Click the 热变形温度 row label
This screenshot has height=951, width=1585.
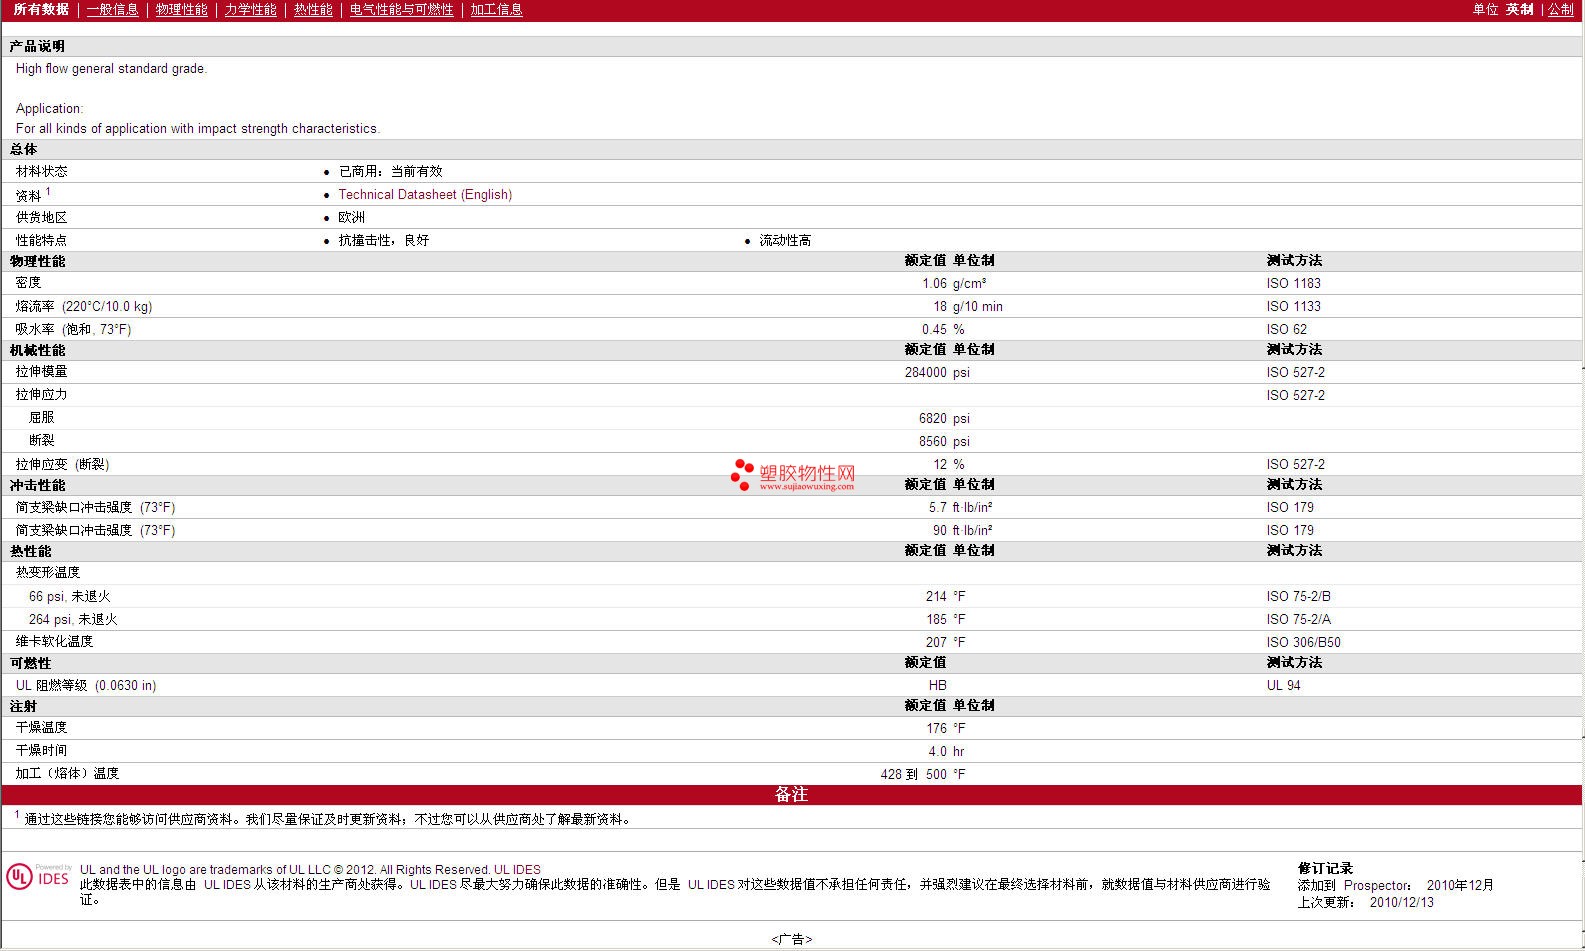[48, 573]
